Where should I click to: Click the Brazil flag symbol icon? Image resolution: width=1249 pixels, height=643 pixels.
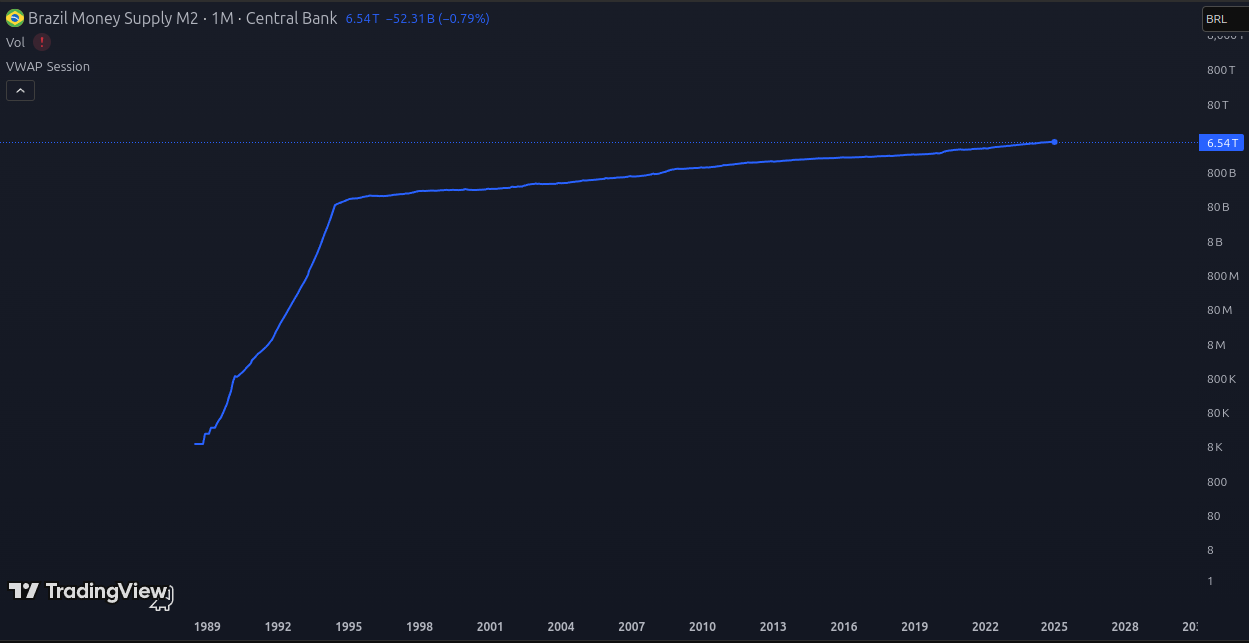coord(15,18)
